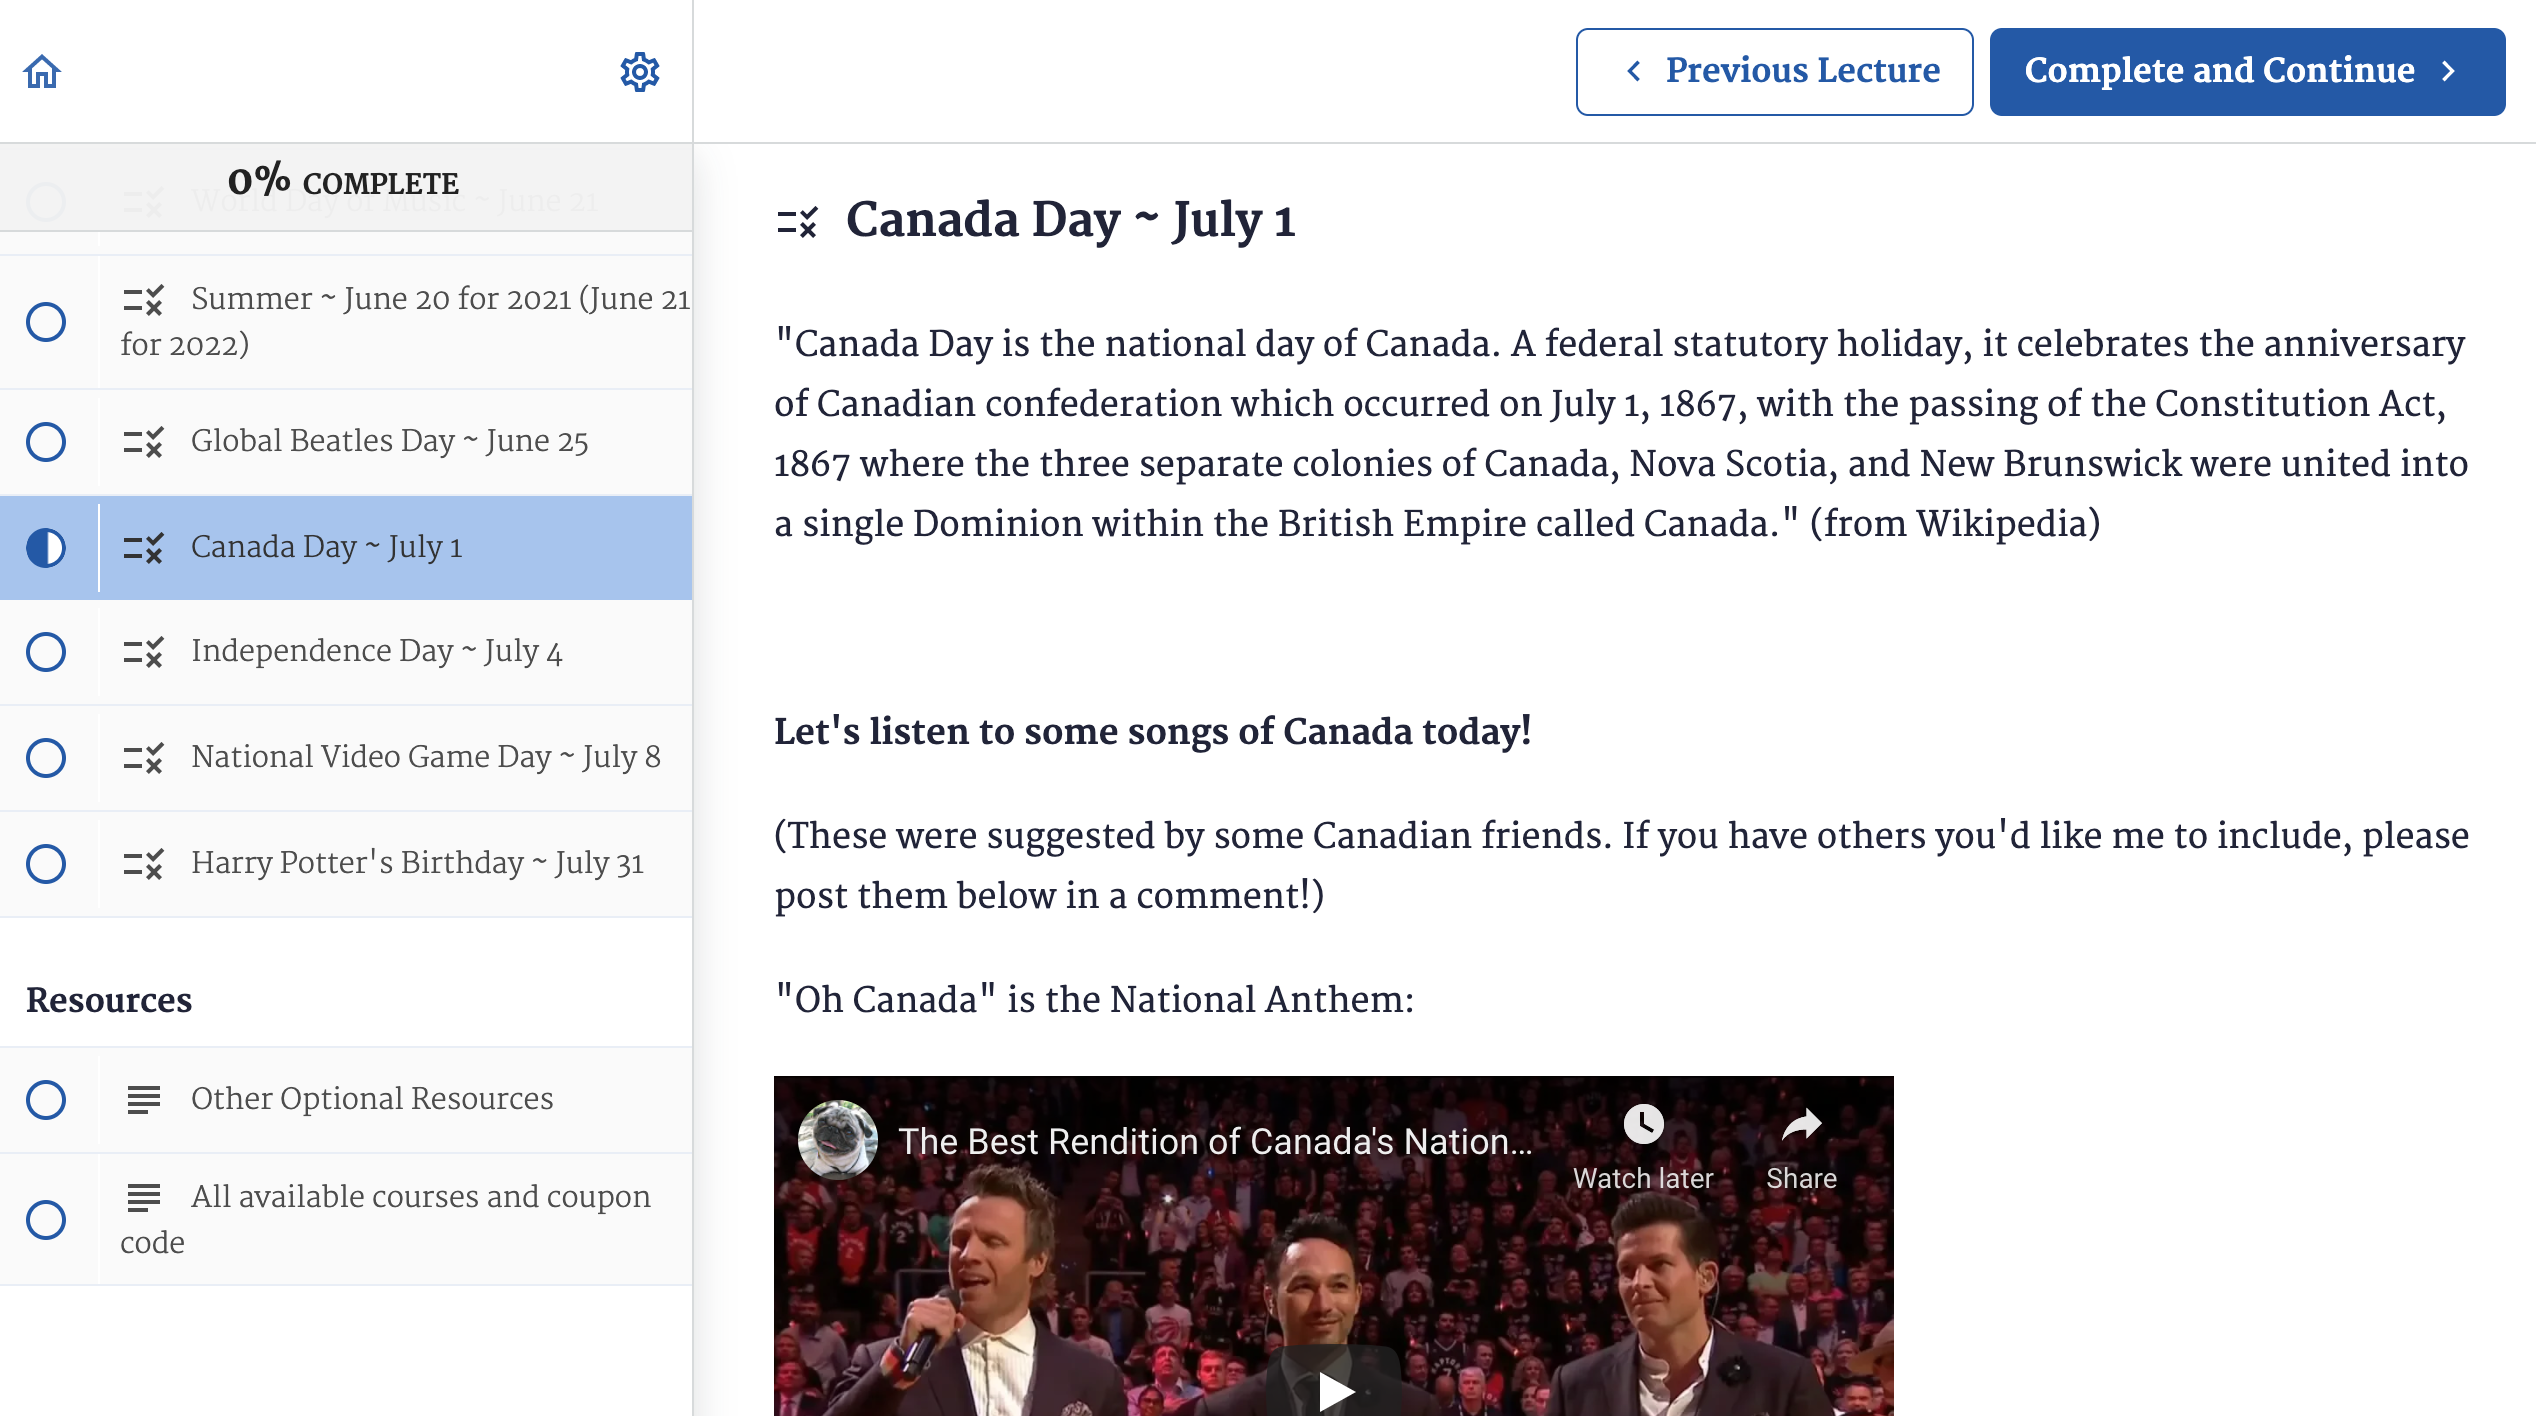Toggle completion circle for Global Beatles Day
The height and width of the screenshot is (1416, 2536).
click(x=46, y=442)
